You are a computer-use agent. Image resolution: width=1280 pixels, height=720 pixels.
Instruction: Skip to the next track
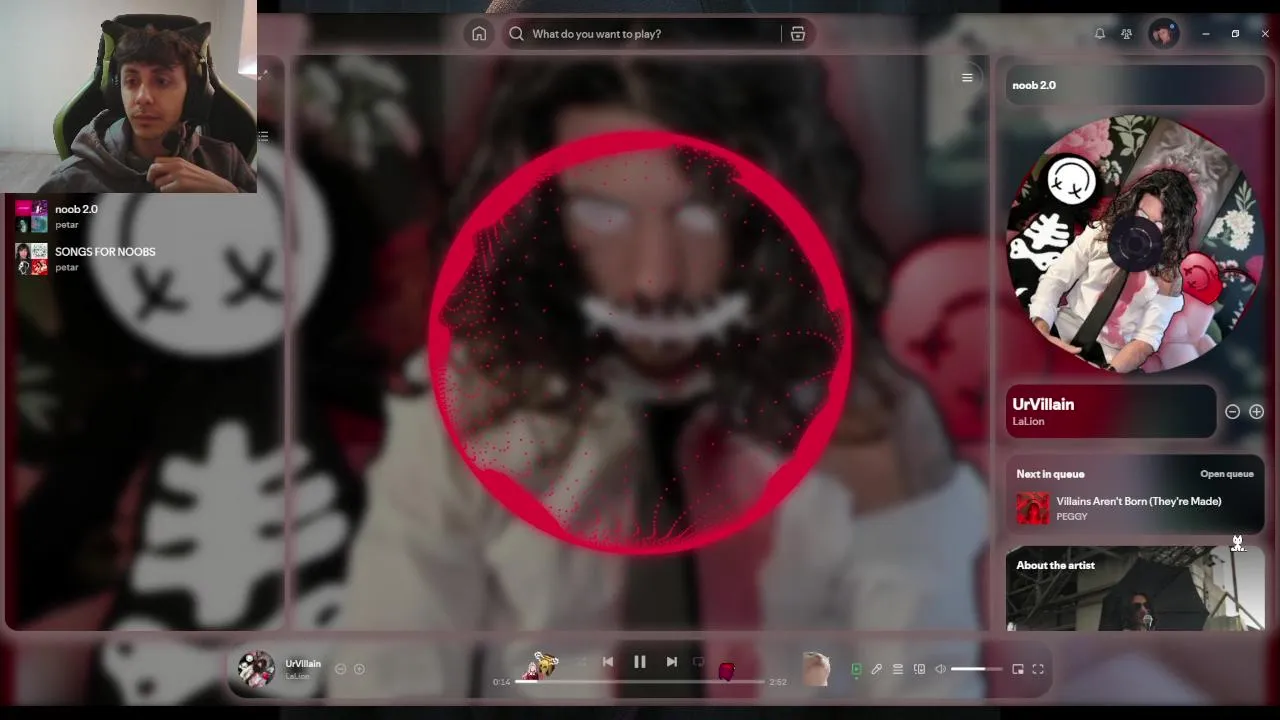click(672, 661)
